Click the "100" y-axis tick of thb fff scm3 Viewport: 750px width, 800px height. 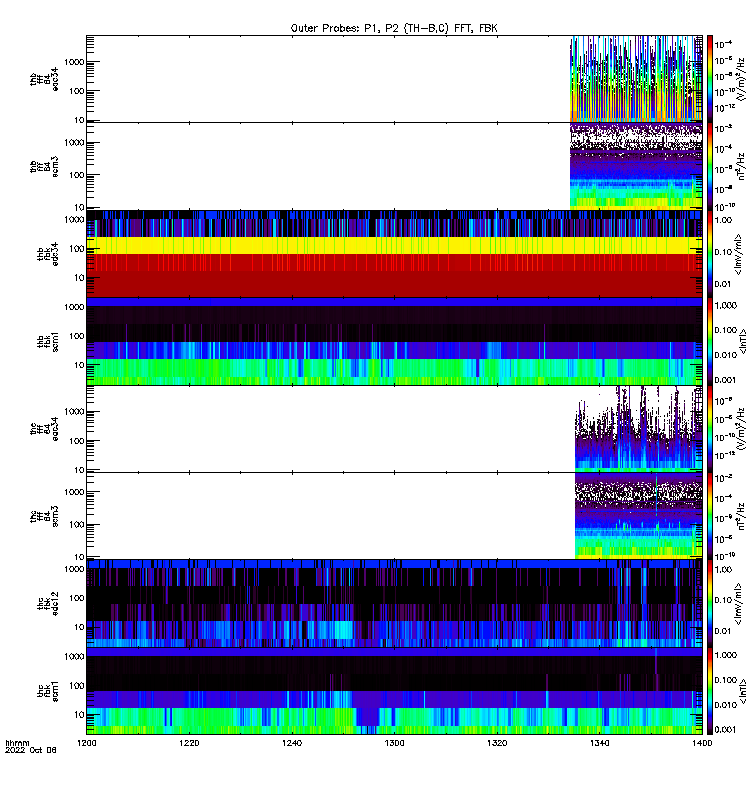pyautogui.click(x=77, y=175)
